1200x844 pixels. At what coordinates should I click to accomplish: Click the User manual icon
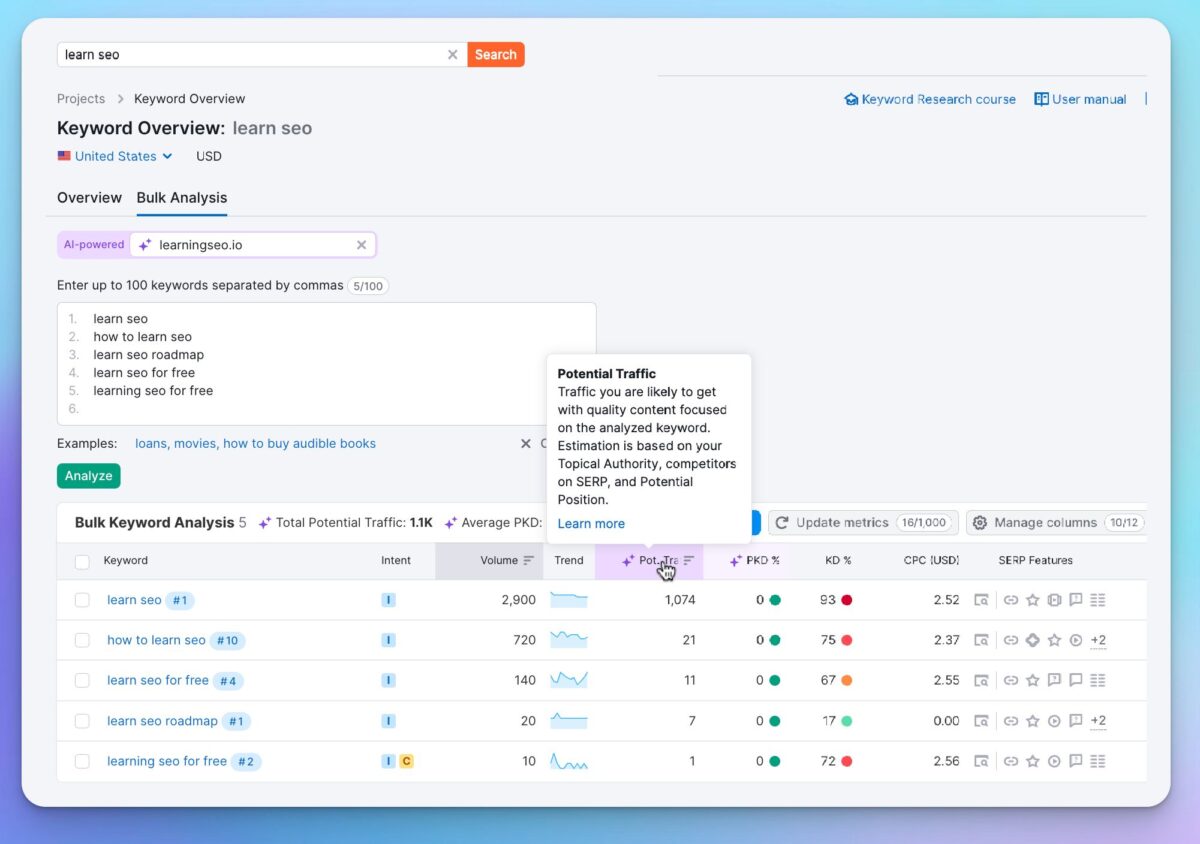[x=1042, y=98]
